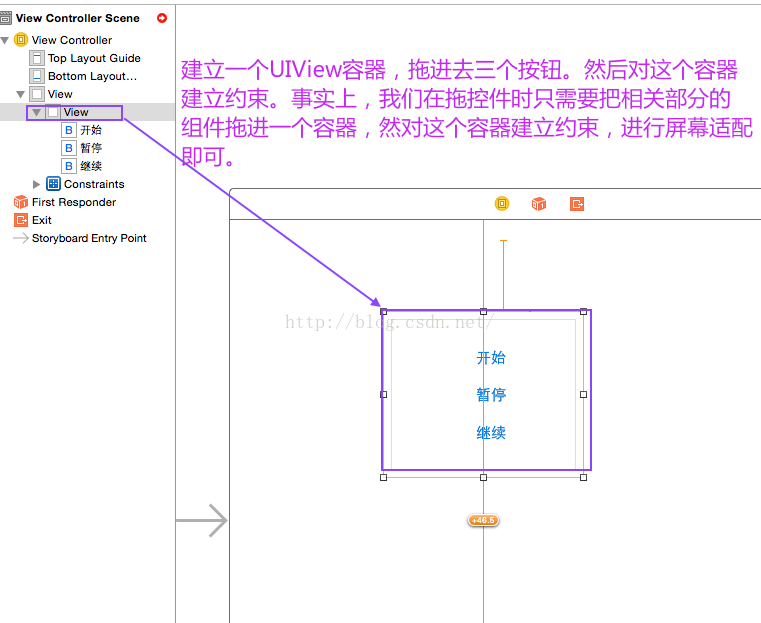Click the bottom-right resize handle of container
The height and width of the screenshot is (623, 761).
(x=583, y=477)
